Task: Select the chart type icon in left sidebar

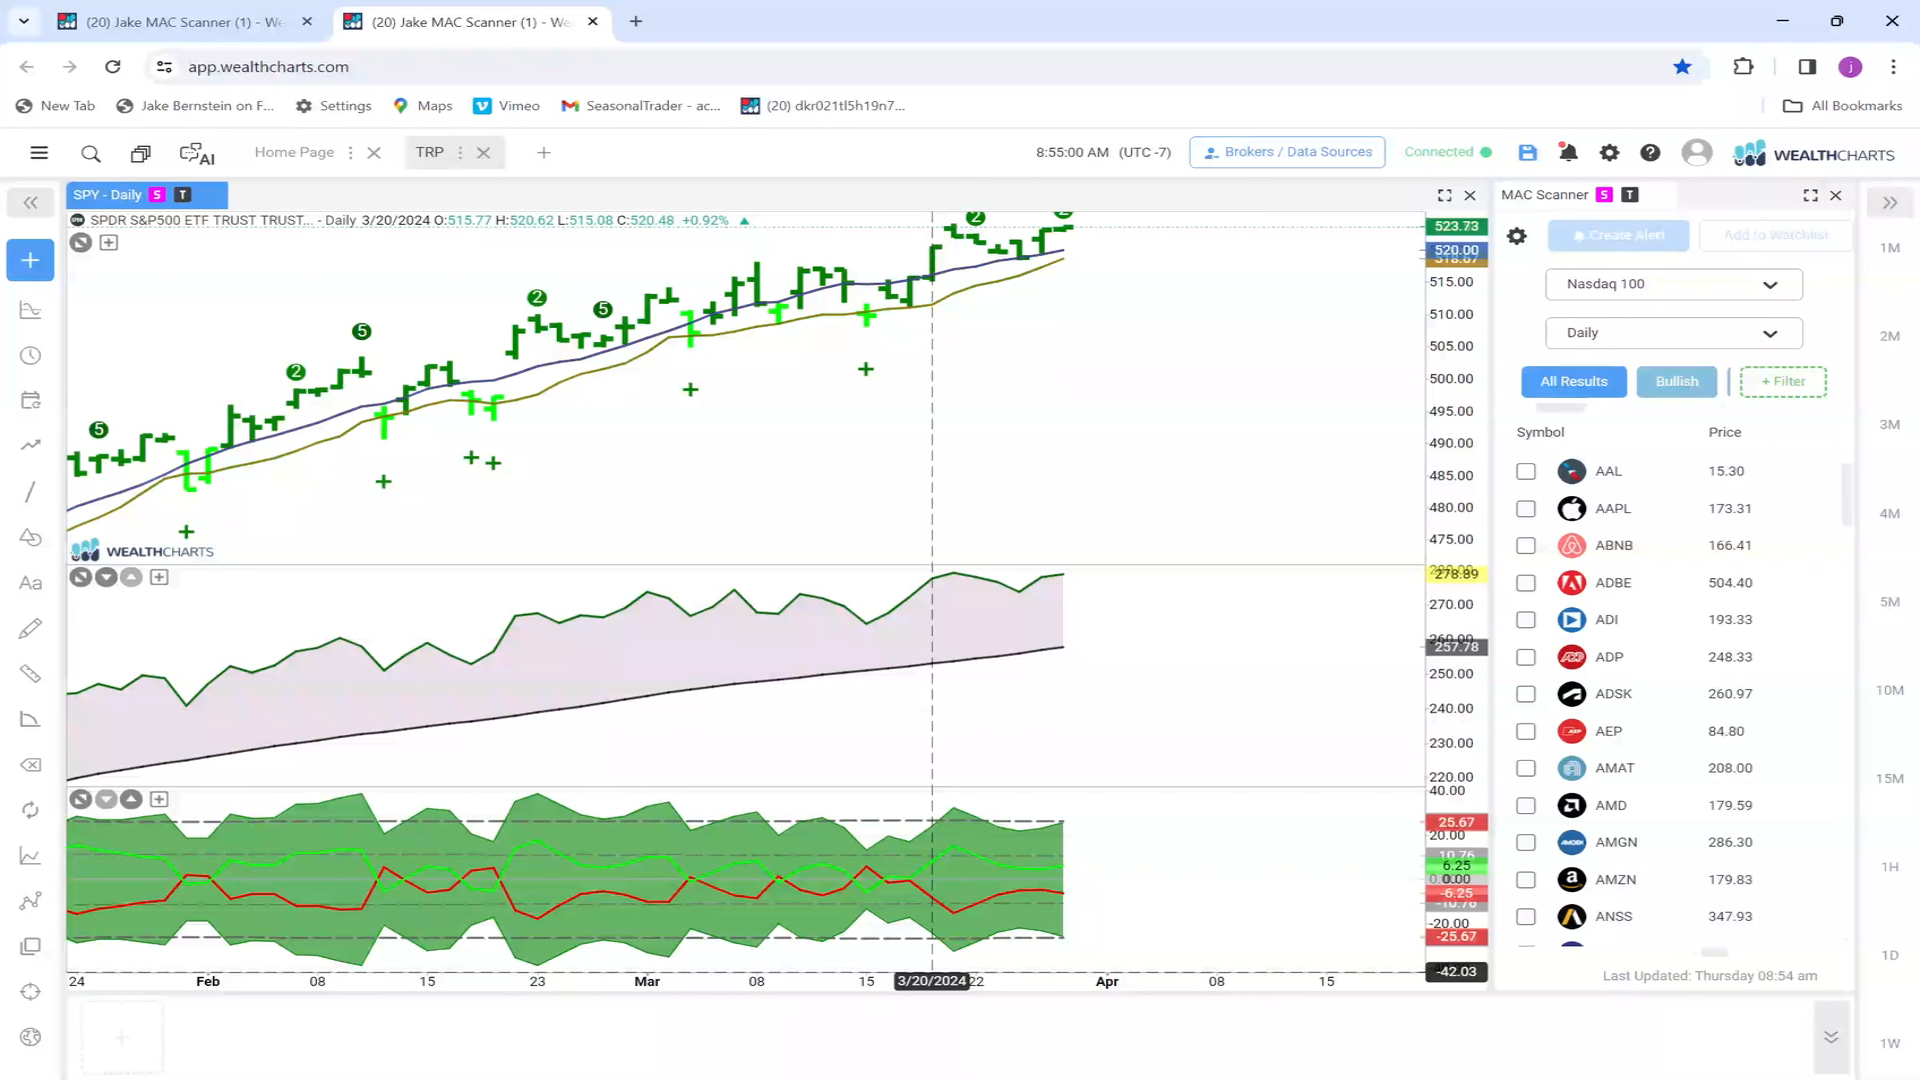Action: [30, 310]
